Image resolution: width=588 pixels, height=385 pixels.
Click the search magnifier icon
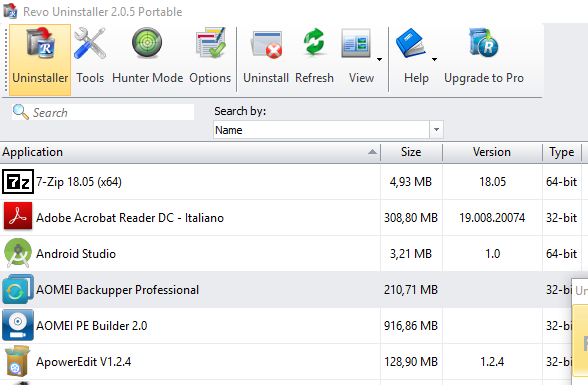20,112
